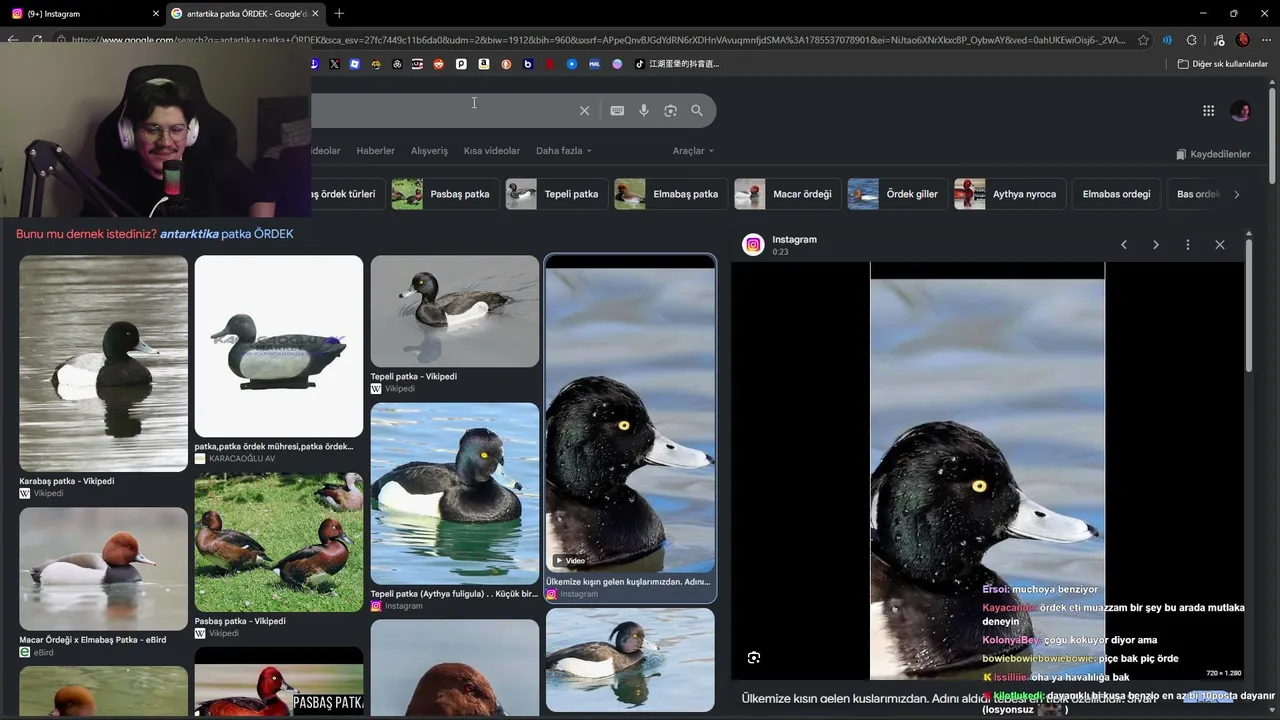Close the Instagram image preview panel
The width and height of the screenshot is (1280, 720).
[x=1220, y=245]
